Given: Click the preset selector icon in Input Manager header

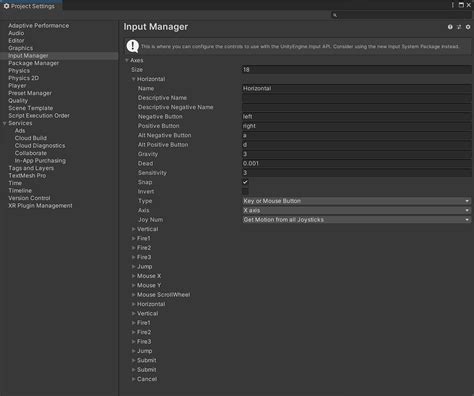Looking at the screenshot, I should (459, 27).
